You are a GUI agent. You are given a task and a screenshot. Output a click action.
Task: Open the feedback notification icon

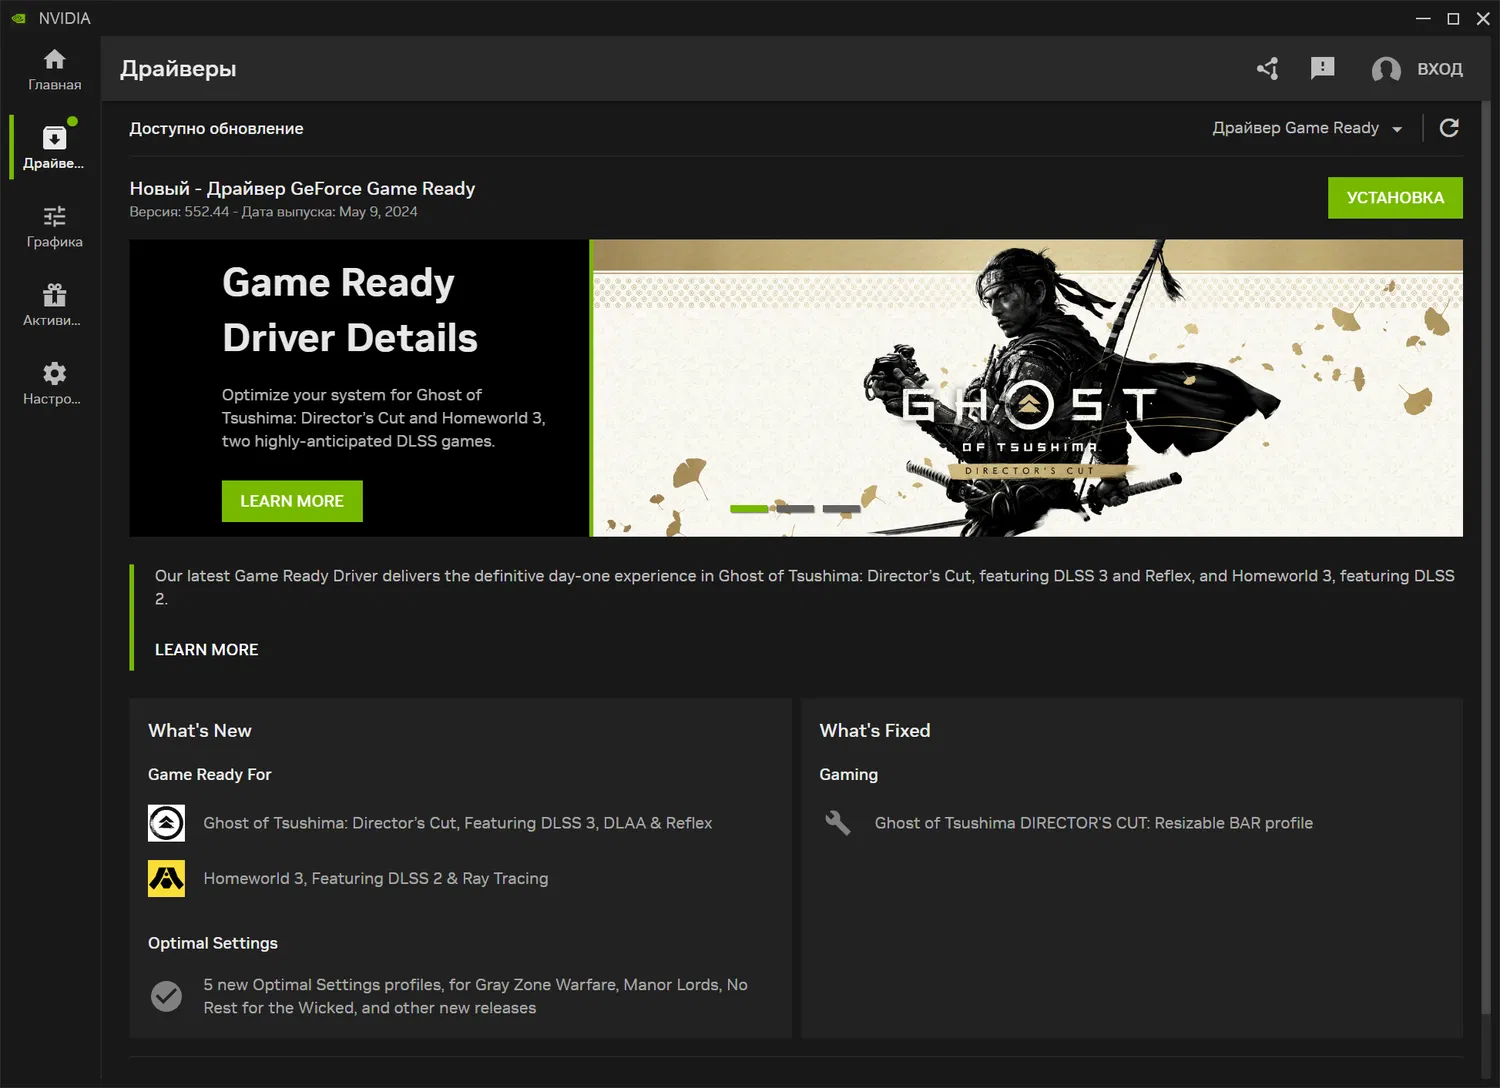[1322, 68]
